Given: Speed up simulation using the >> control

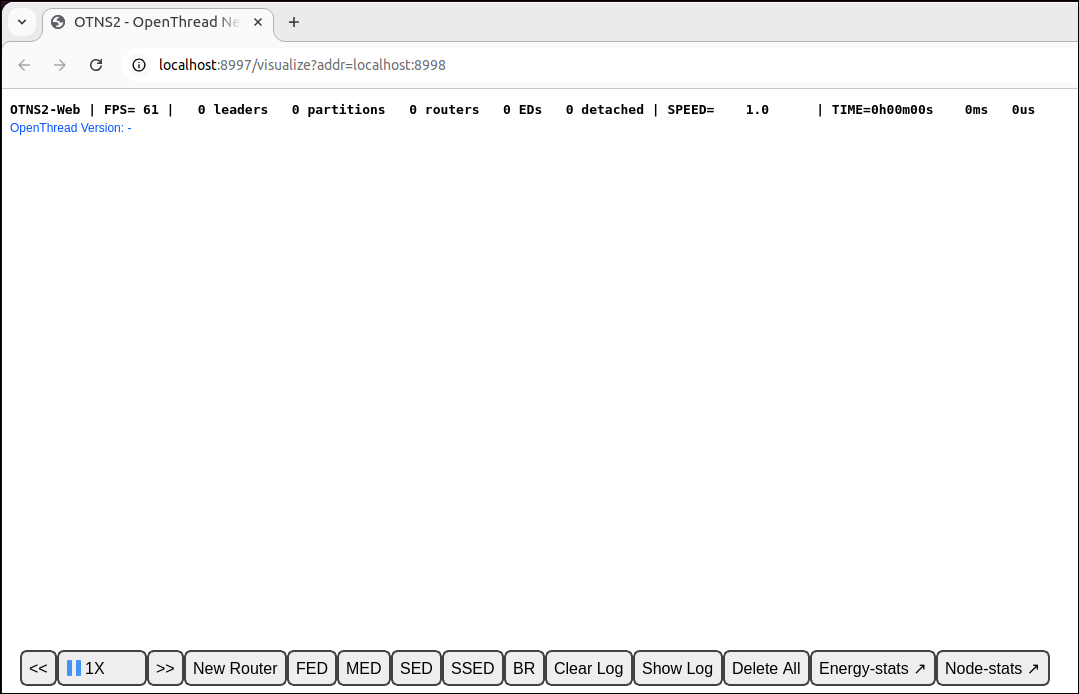Looking at the screenshot, I should coord(165,668).
